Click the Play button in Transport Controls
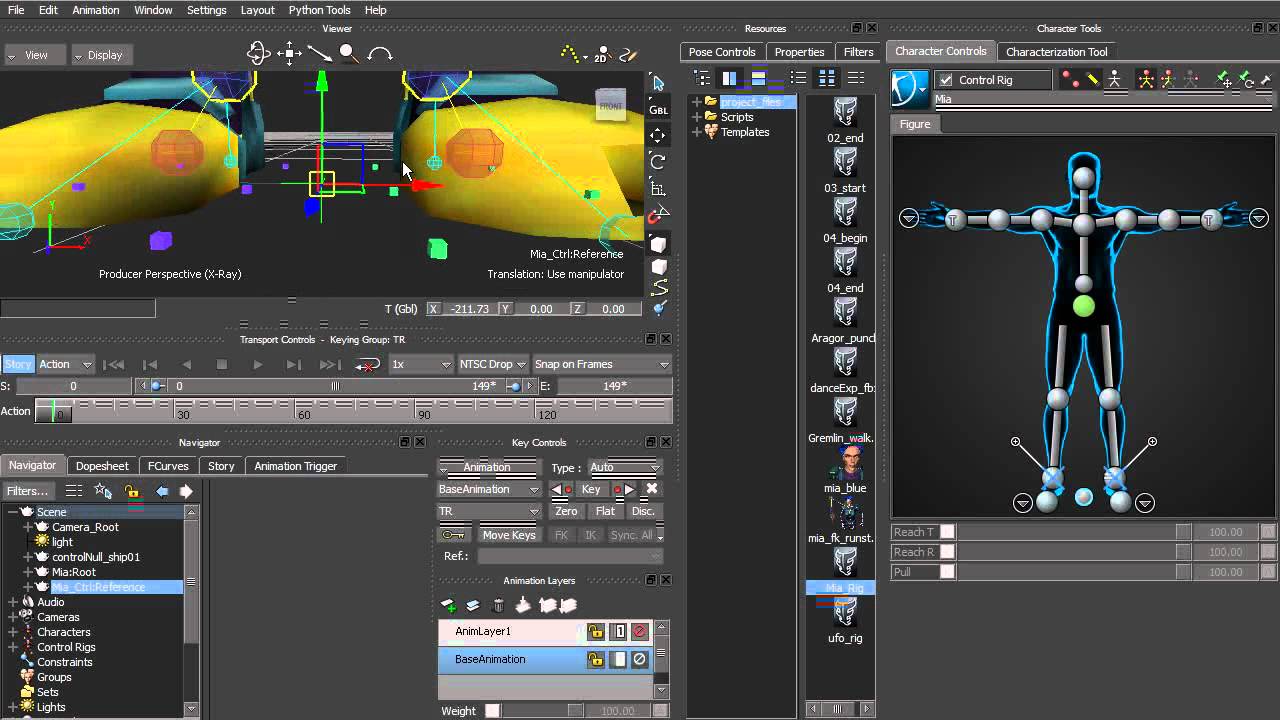1280x720 pixels. point(257,365)
